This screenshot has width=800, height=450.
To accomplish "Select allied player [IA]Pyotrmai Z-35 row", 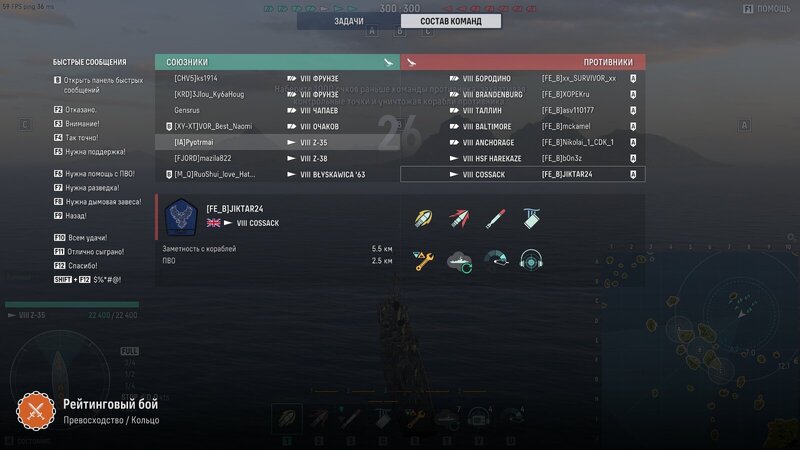I will 277,142.
